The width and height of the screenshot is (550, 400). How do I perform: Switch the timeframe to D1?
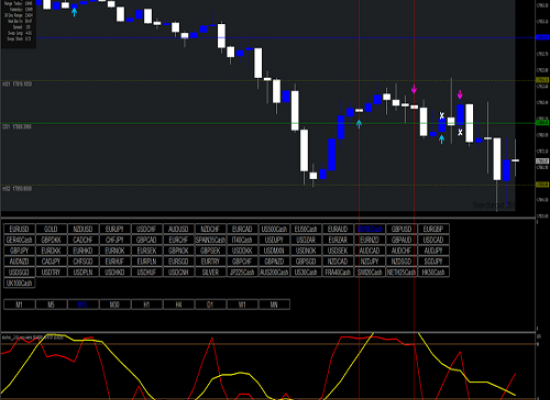click(210, 305)
